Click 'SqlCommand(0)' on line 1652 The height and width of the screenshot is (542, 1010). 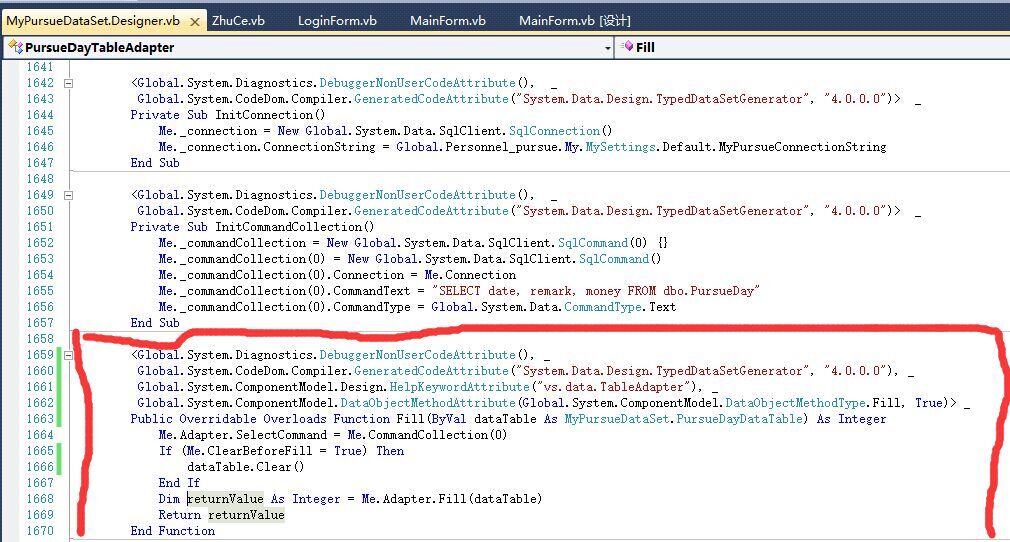pyautogui.click(x=602, y=243)
